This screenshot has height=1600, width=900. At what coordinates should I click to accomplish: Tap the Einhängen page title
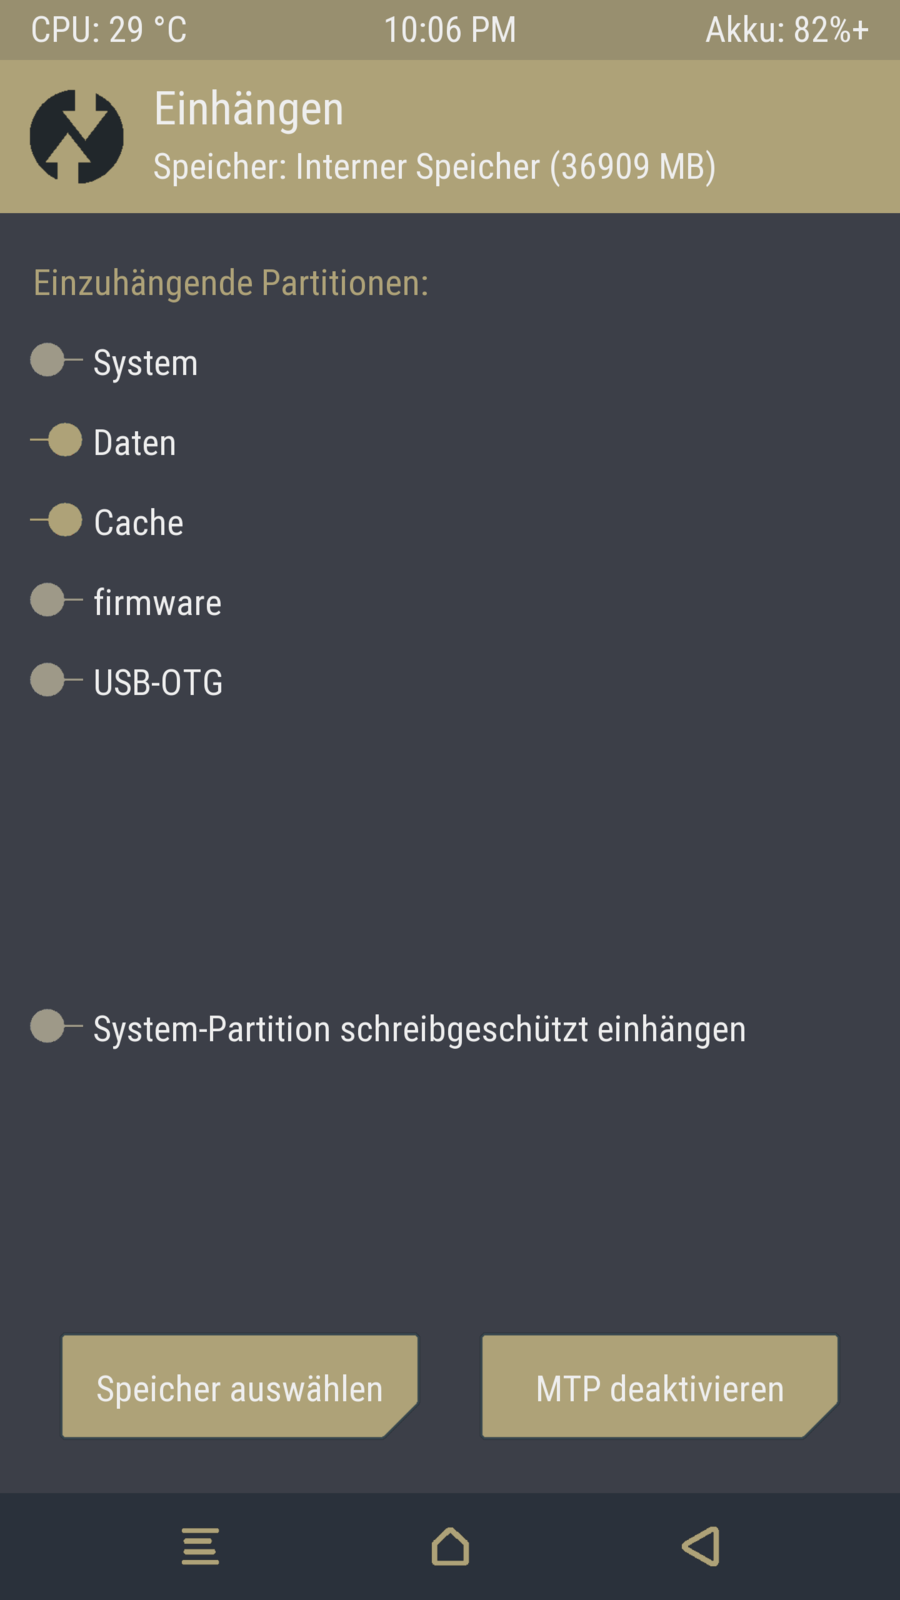click(249, 109)
